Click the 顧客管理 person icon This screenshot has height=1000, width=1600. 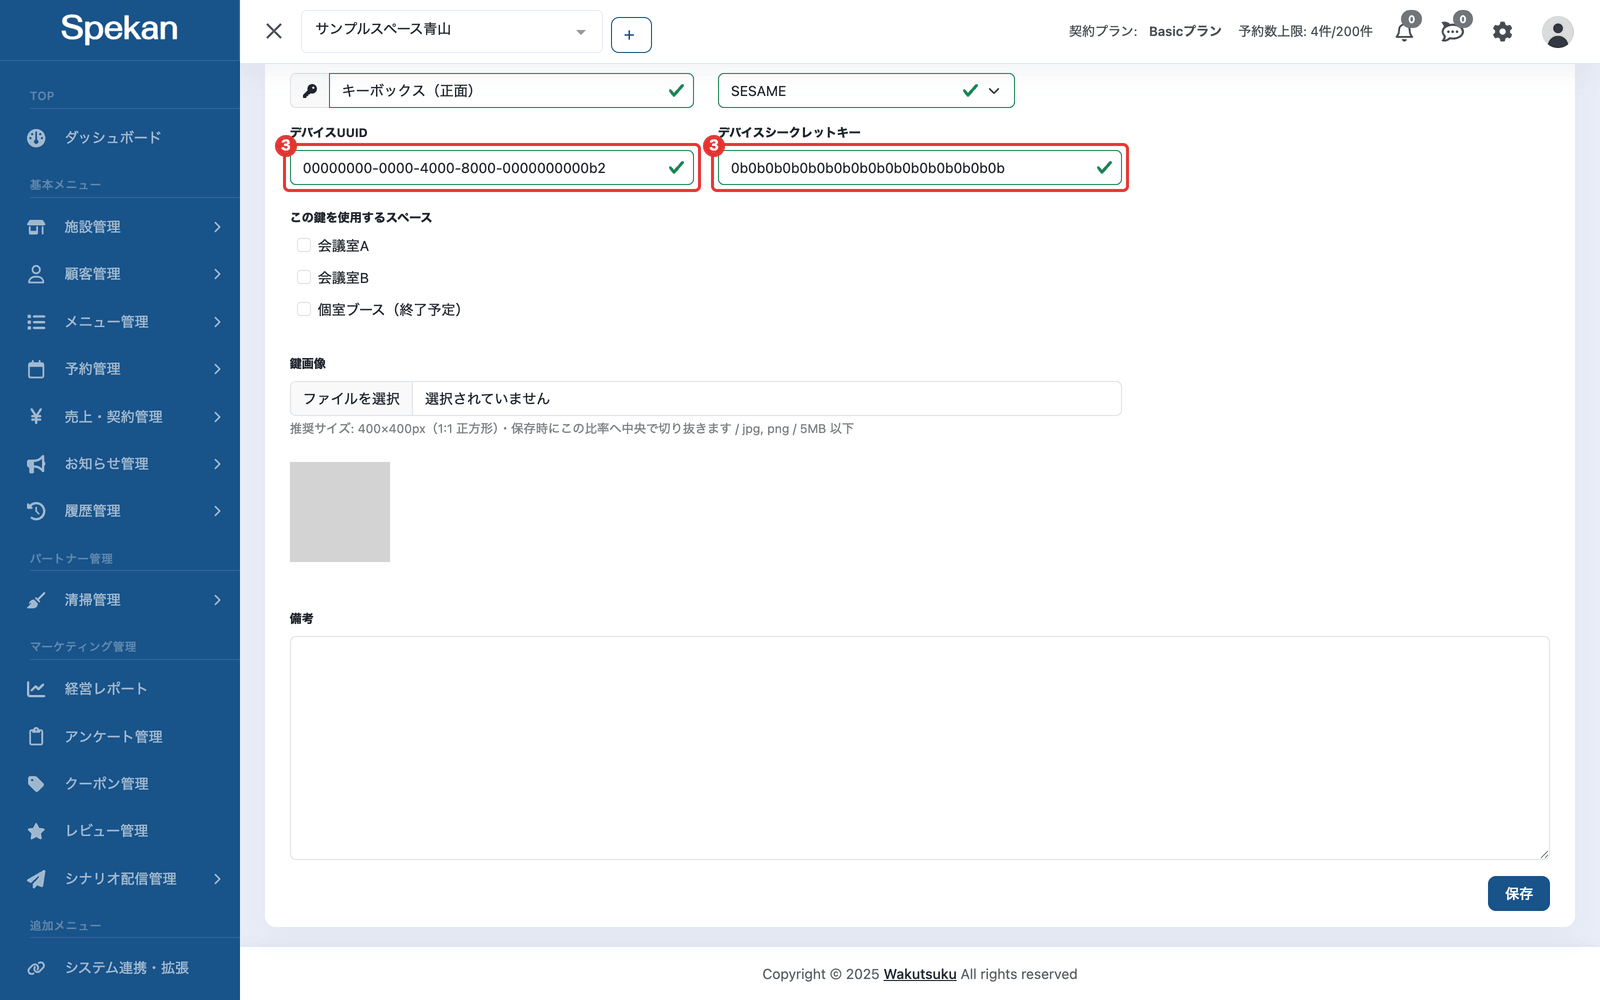click(36, 274)
